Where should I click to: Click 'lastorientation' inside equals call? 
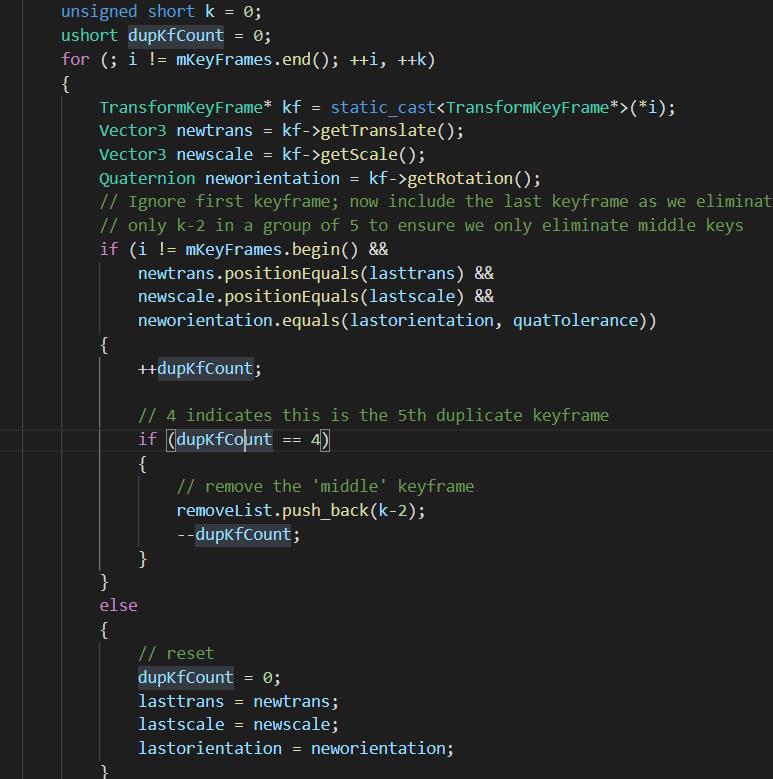[421, 320]
